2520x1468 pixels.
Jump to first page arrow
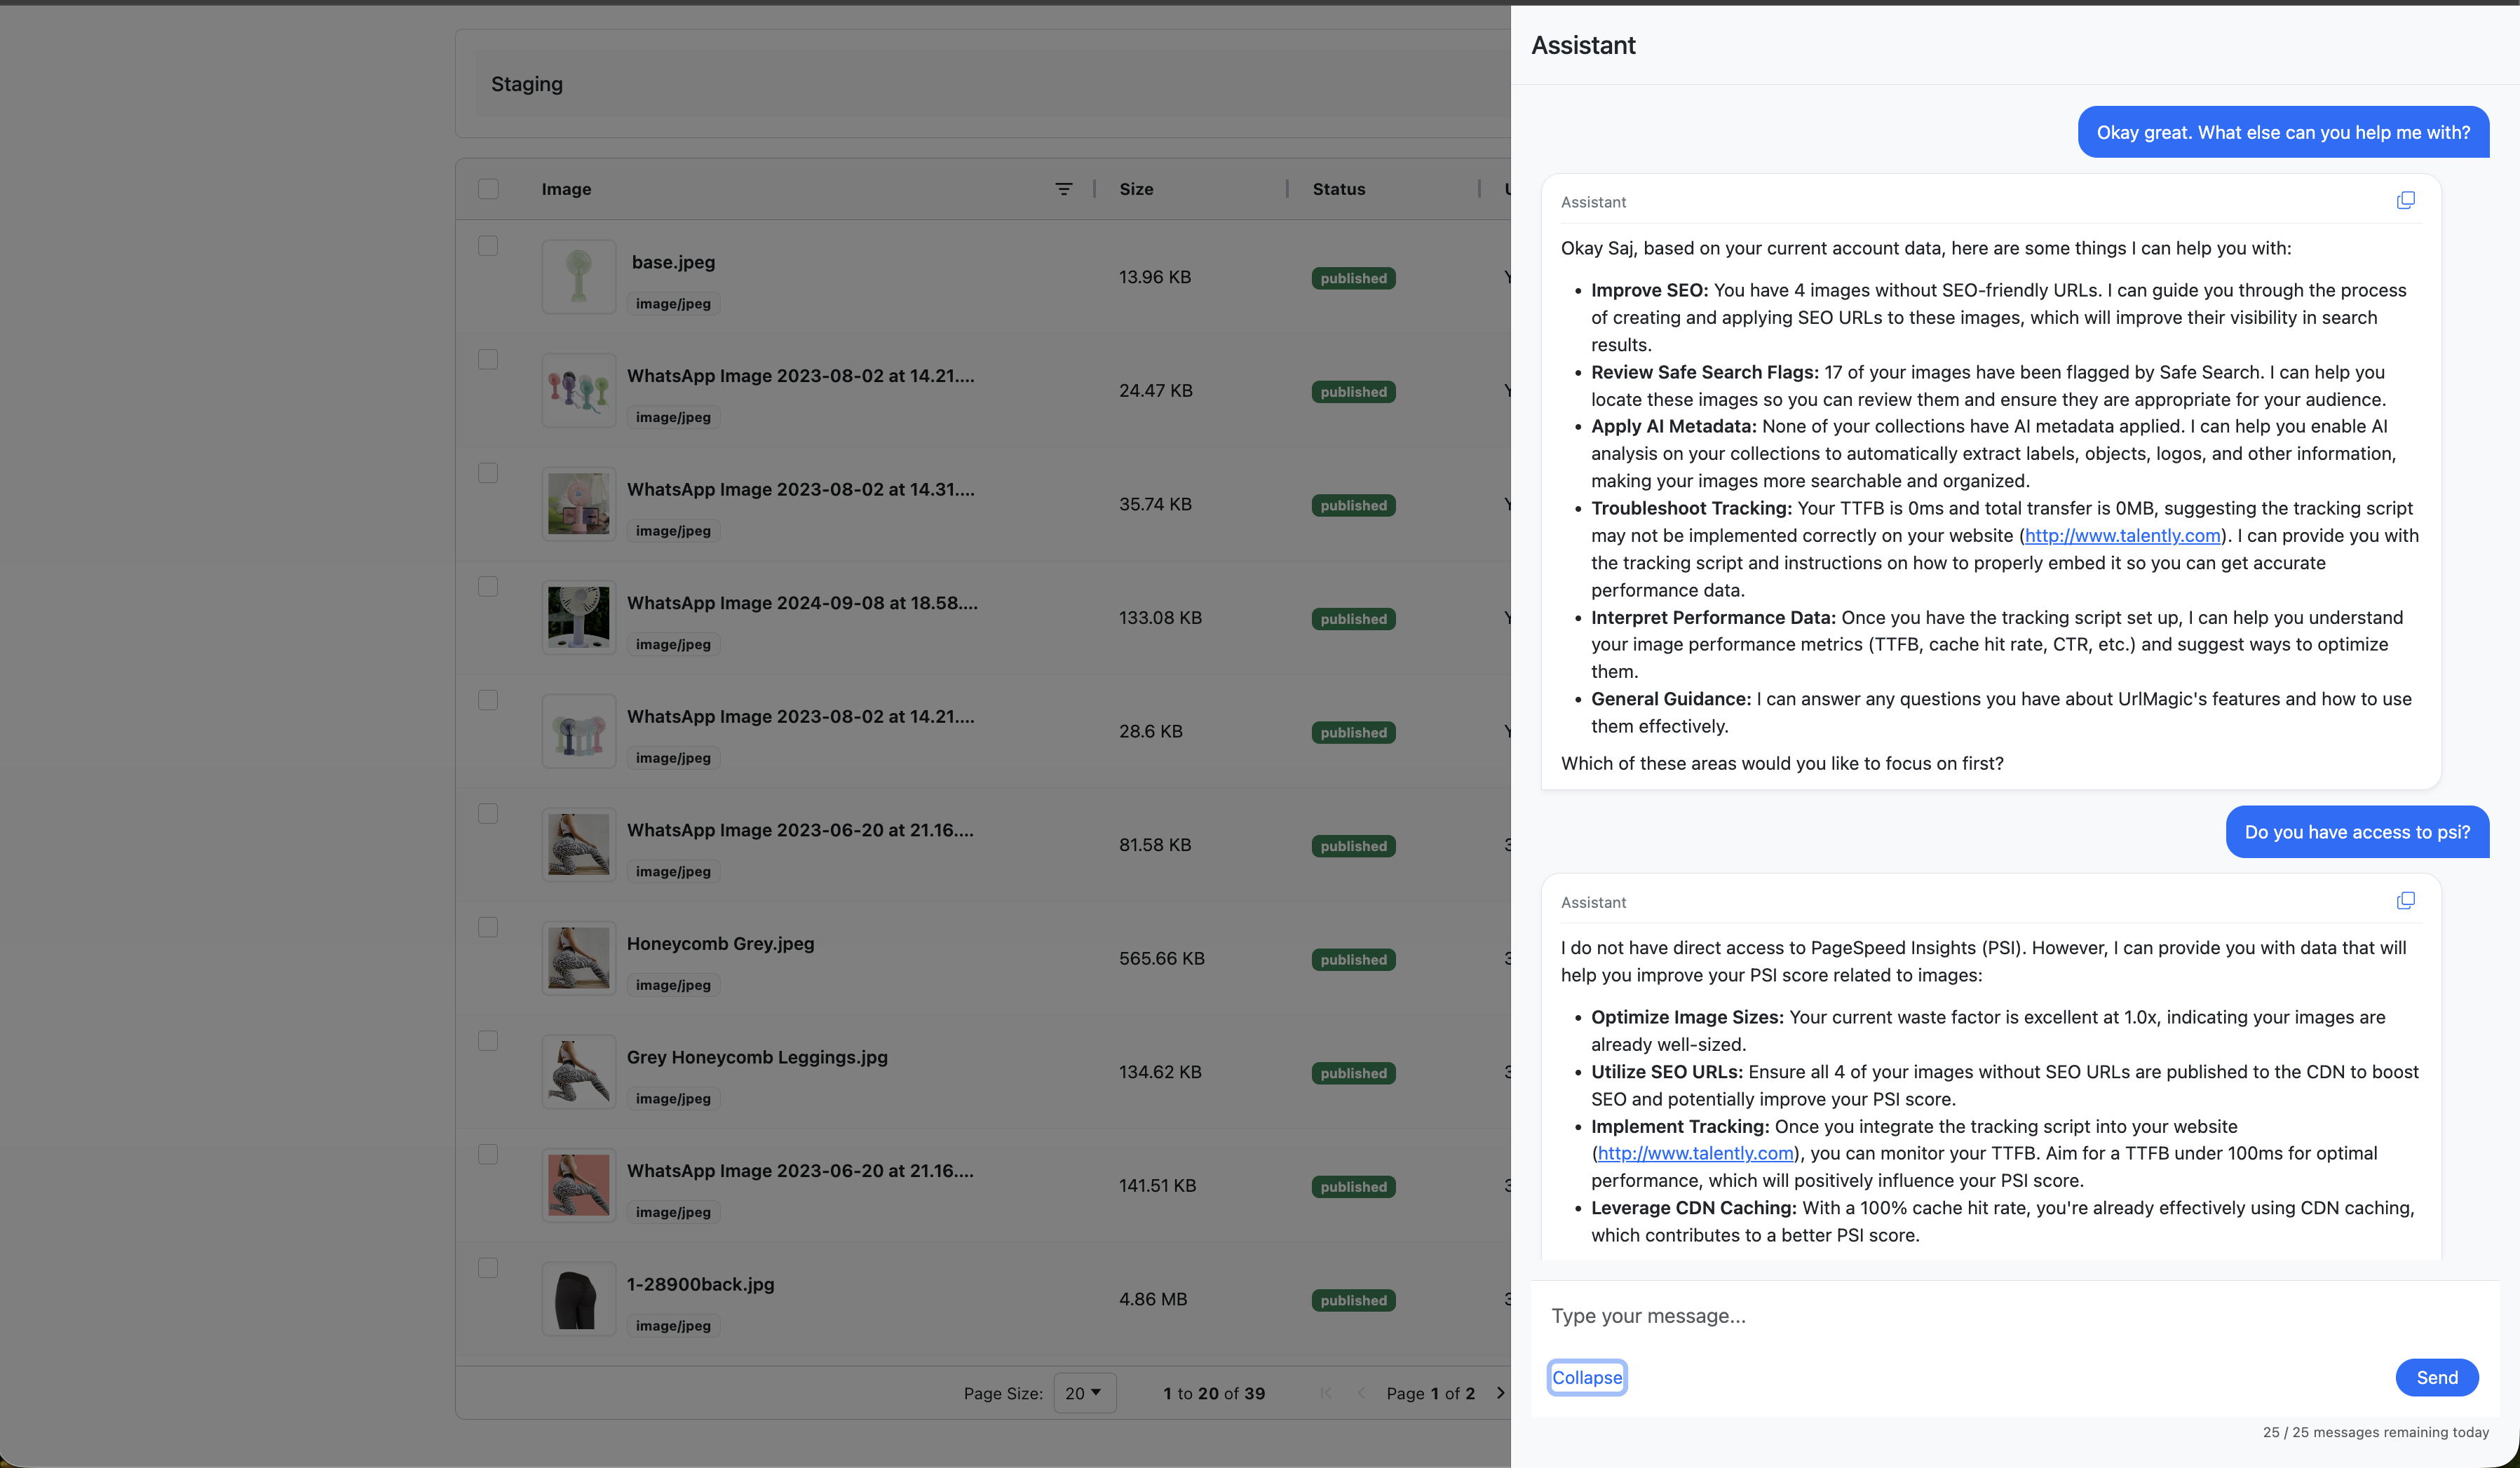click(x=1325, y=1393)
